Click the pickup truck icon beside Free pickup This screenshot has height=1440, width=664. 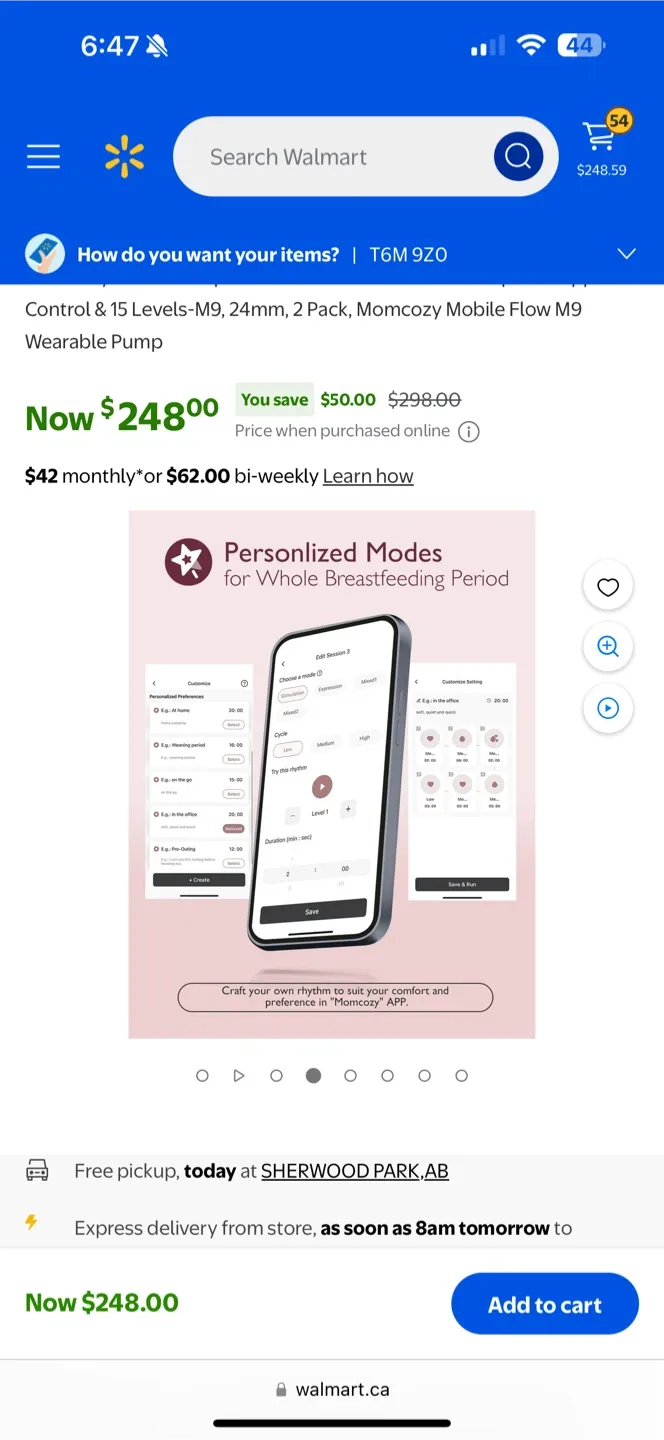[37, 1170]
